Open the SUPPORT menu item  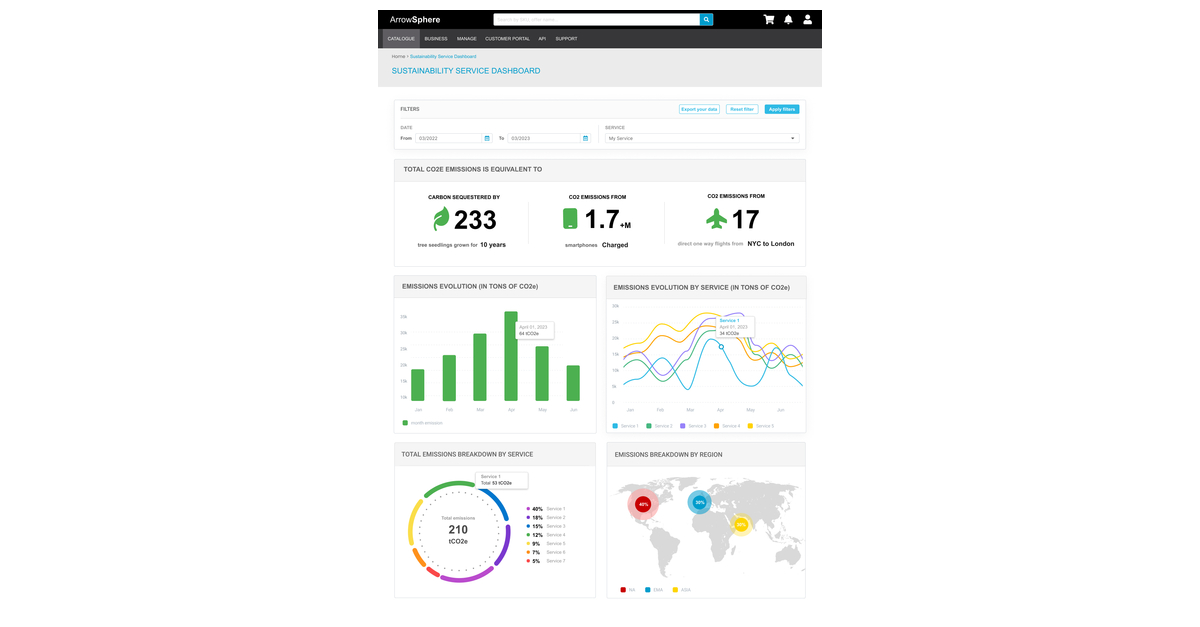pyautogui.click(x=566, y=38)
